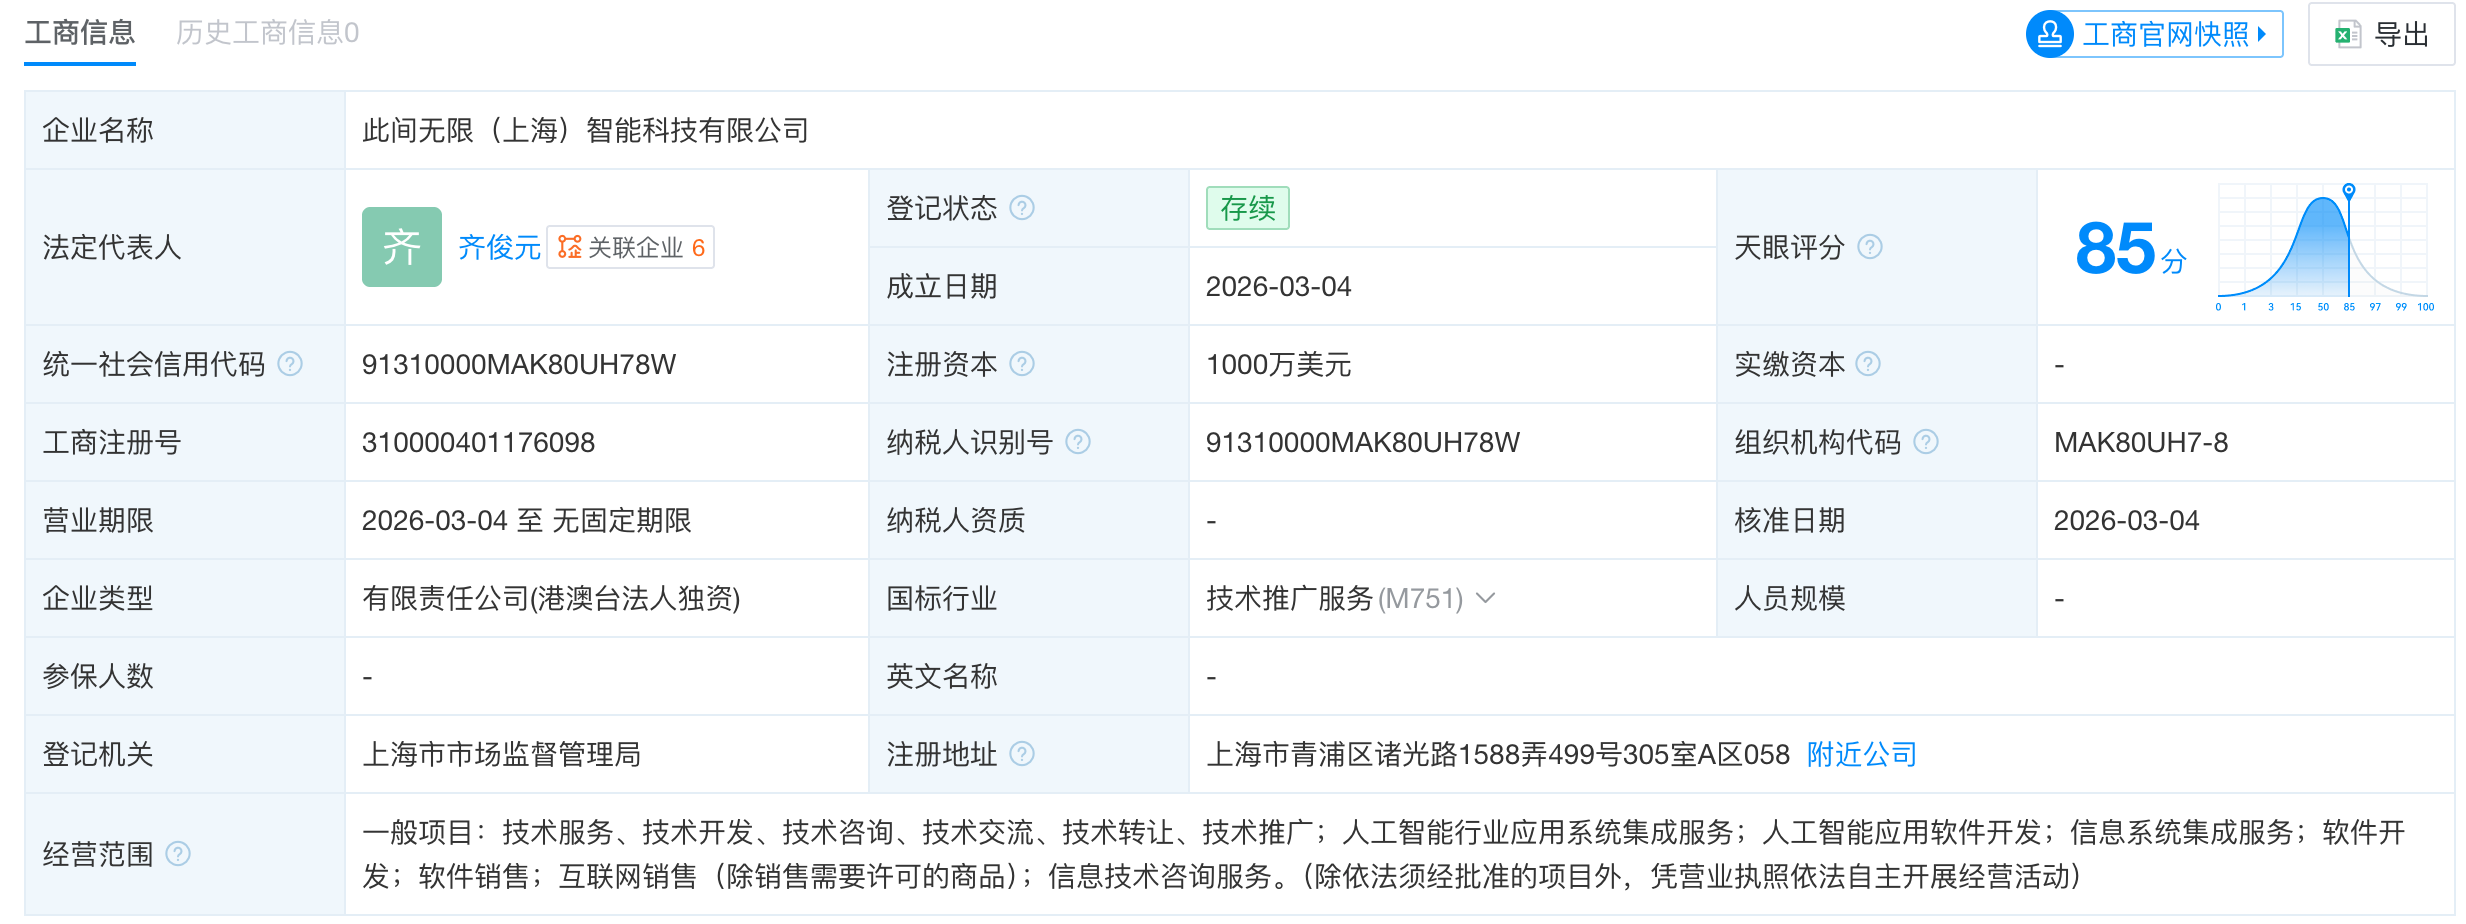Select the 工商信息 tab
This screenshot has width=2466, height=924.
pyautogui.click(x=79, y=33)
